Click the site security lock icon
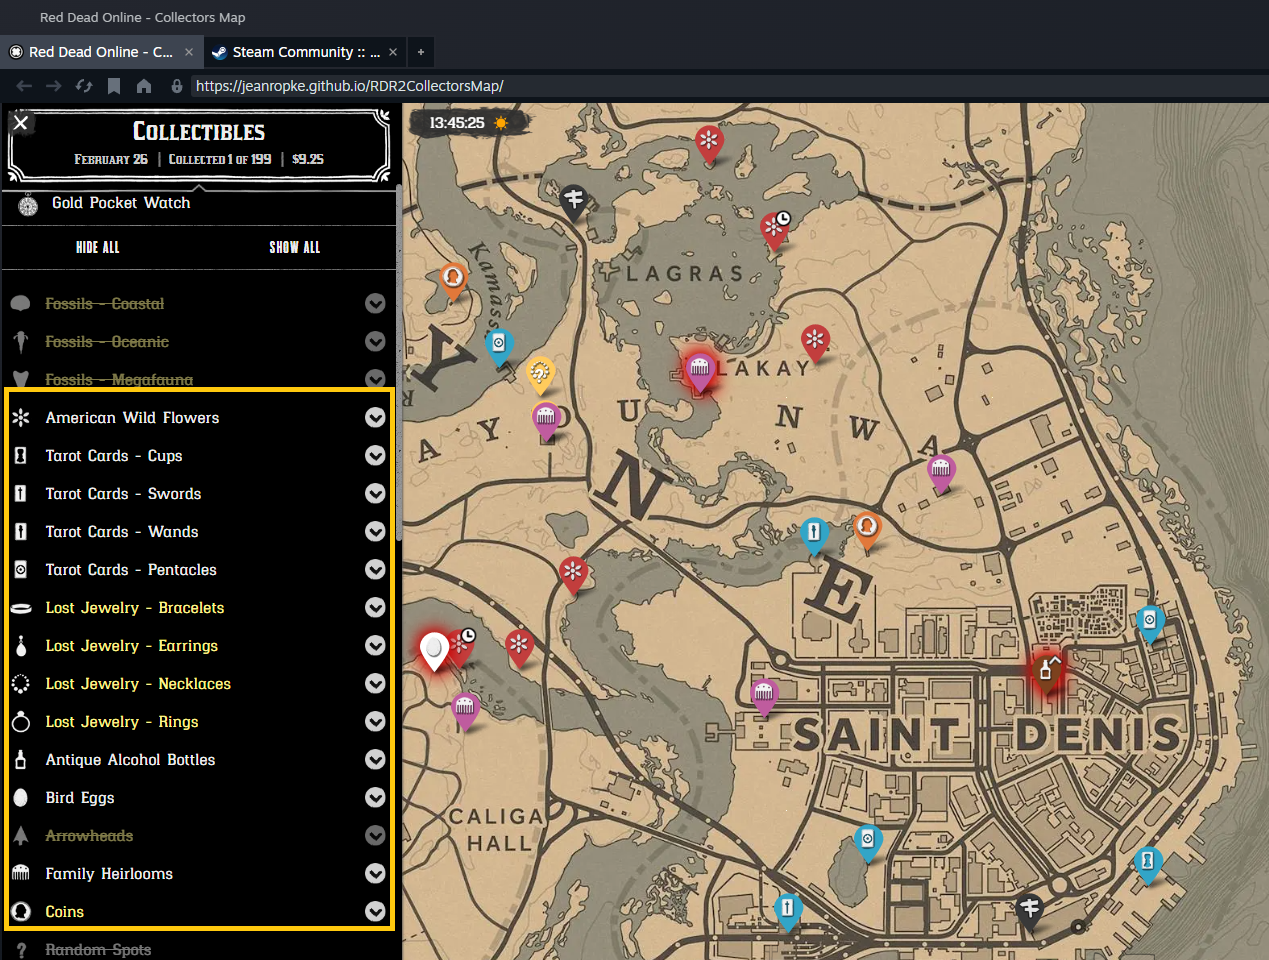This screenshot has height=960, width=1269. (x=177, y=86)
